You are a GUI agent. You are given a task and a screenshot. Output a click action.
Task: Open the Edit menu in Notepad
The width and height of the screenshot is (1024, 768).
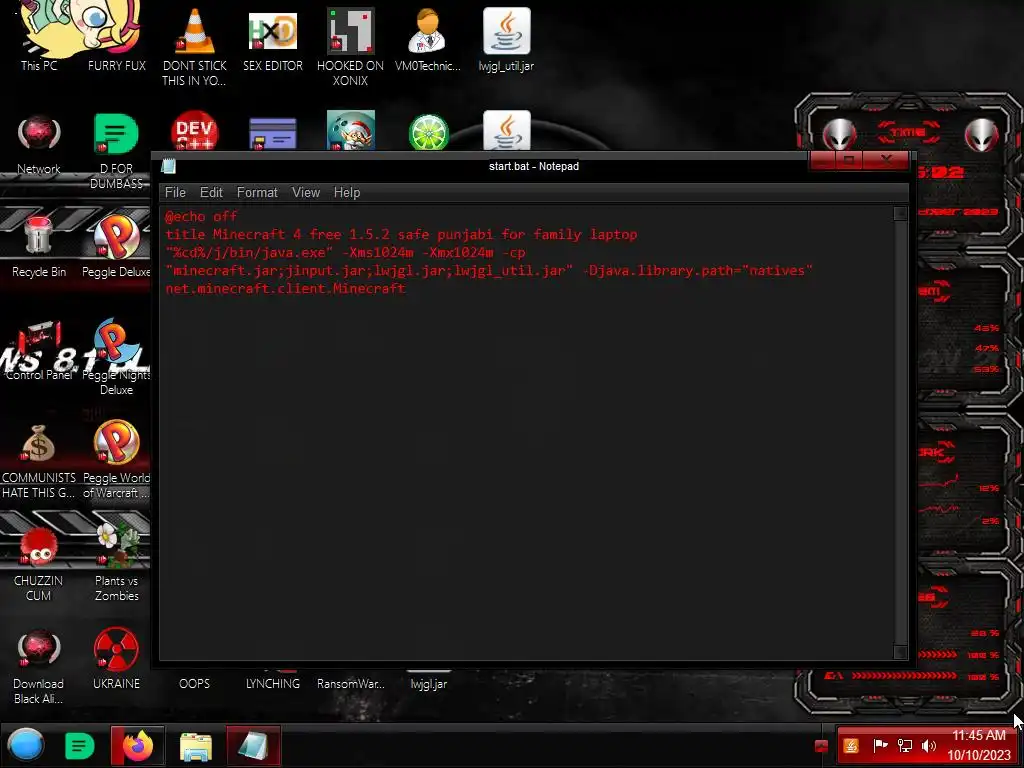click(211, 193)
